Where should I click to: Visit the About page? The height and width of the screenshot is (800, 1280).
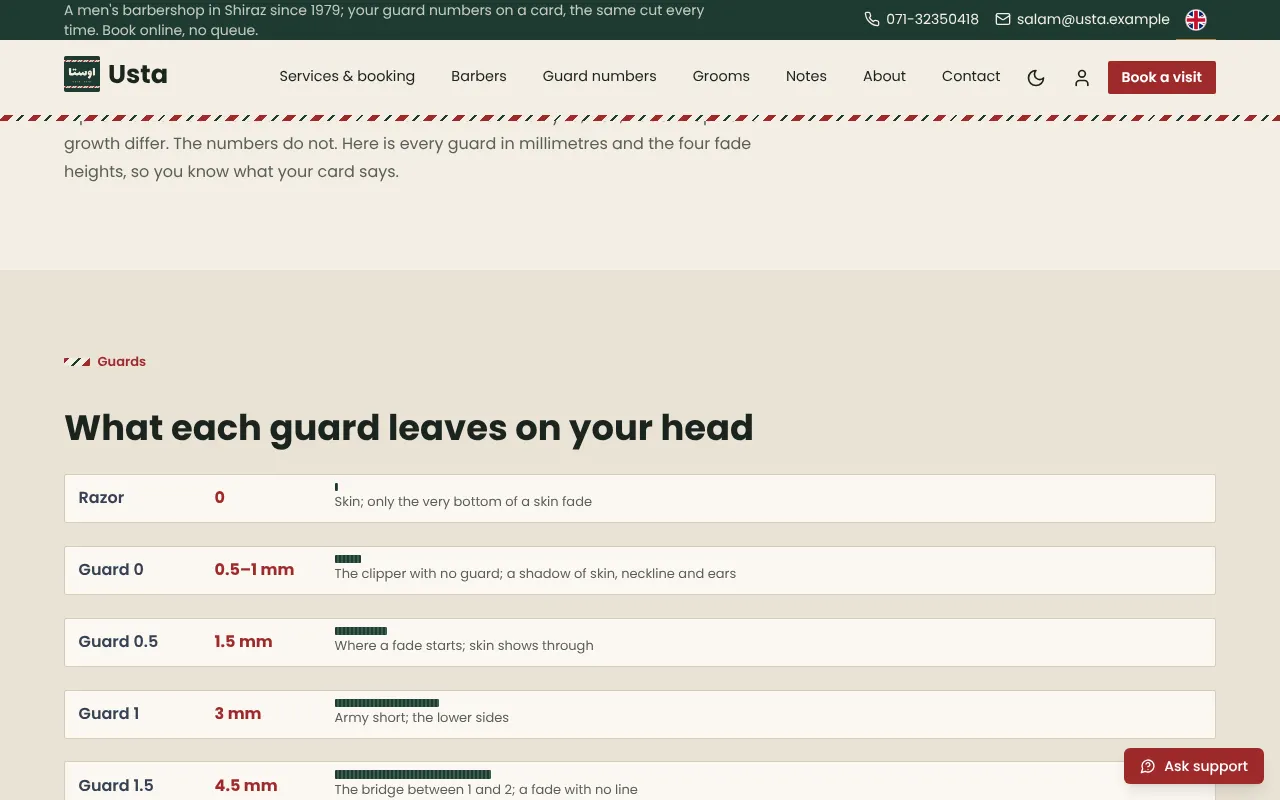pyautogui.click(x=884, y=76)
